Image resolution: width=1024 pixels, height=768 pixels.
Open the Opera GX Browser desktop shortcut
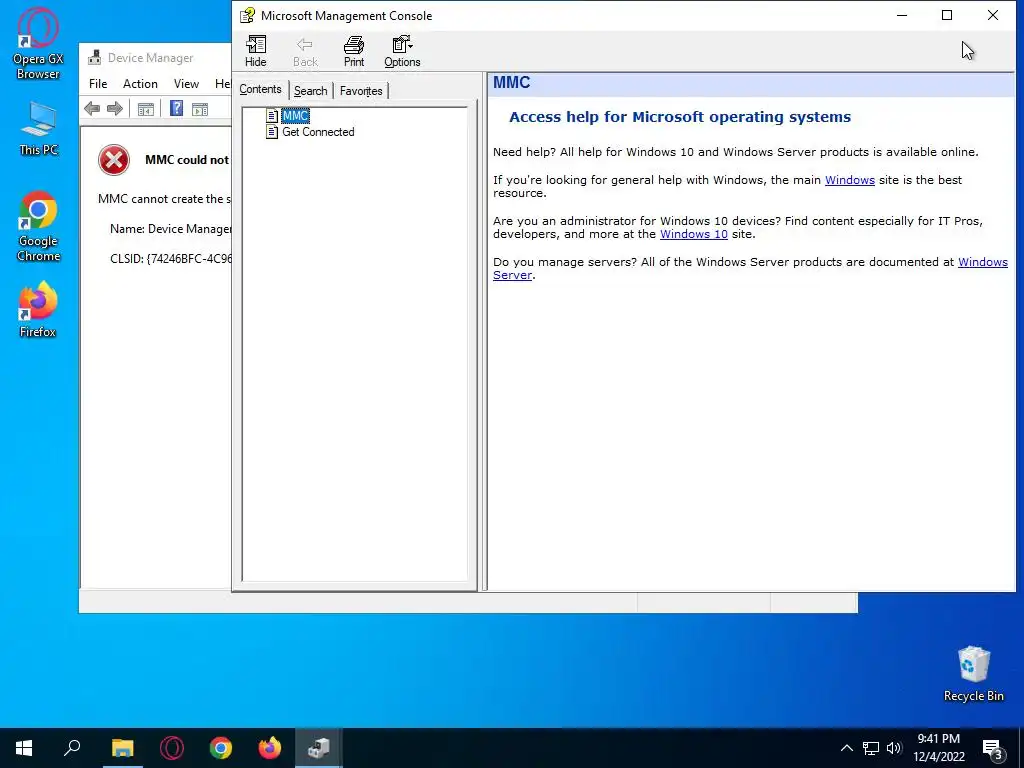tap(38, 44)
